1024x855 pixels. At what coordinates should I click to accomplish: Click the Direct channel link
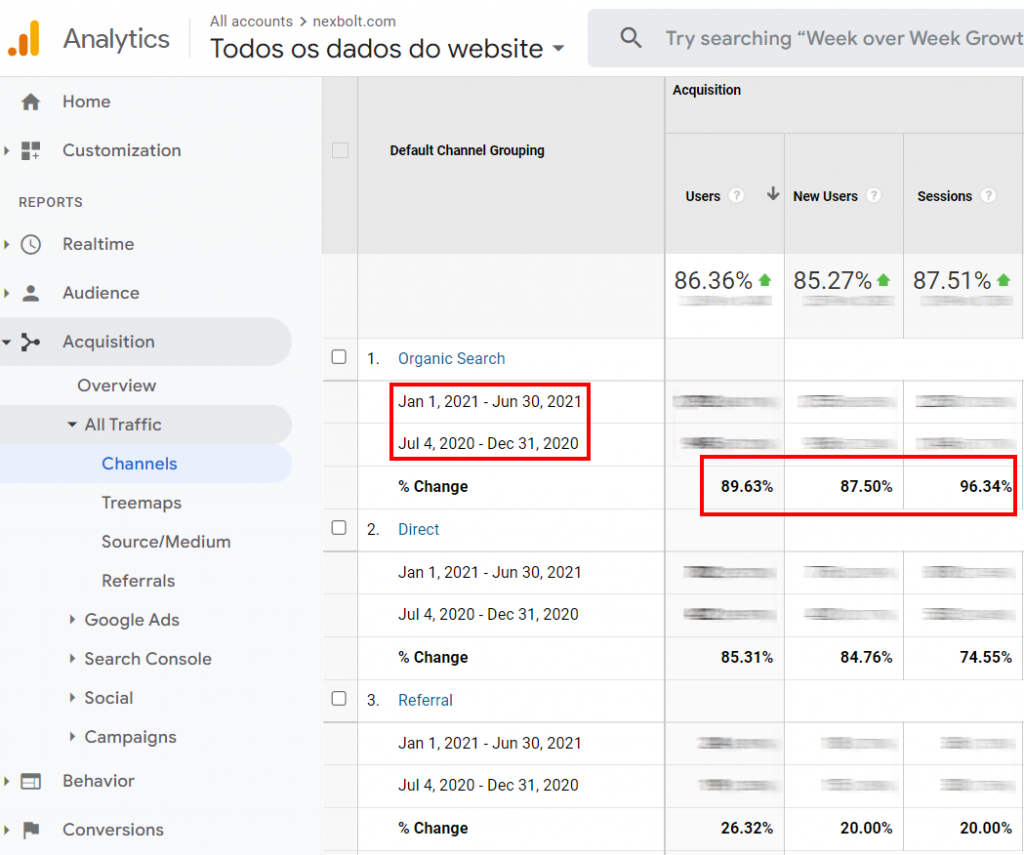pyautogui.click(x=418, y=529)
